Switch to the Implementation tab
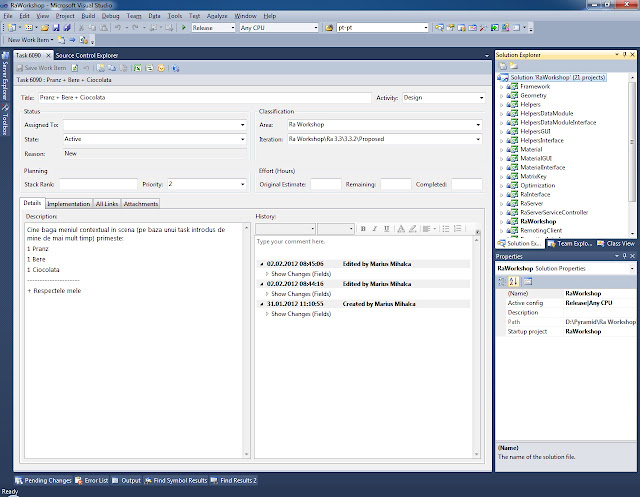The width and height of the screenshot is (640, 497). click(x=69, y=204)
